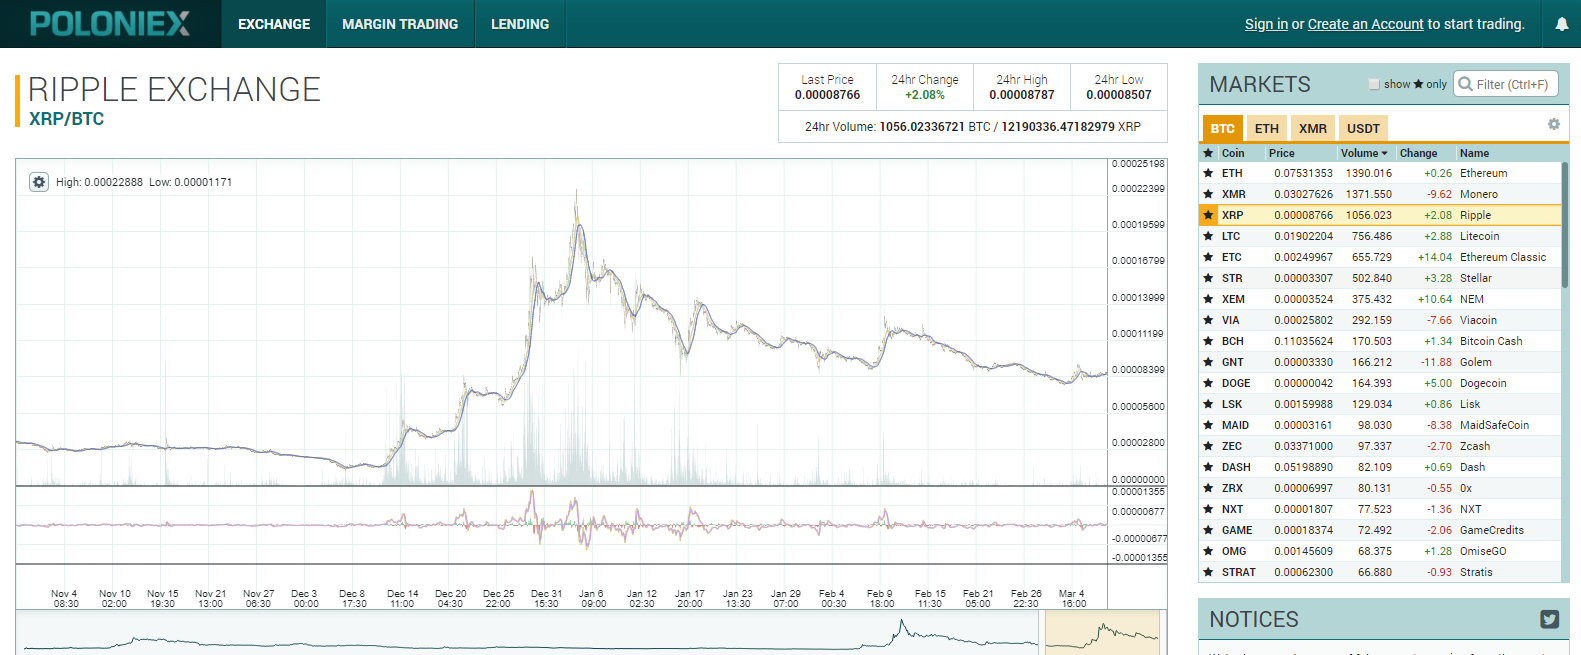1581x655 pixels.
Task: Open the Exchange tab
Action: point(274,24)
